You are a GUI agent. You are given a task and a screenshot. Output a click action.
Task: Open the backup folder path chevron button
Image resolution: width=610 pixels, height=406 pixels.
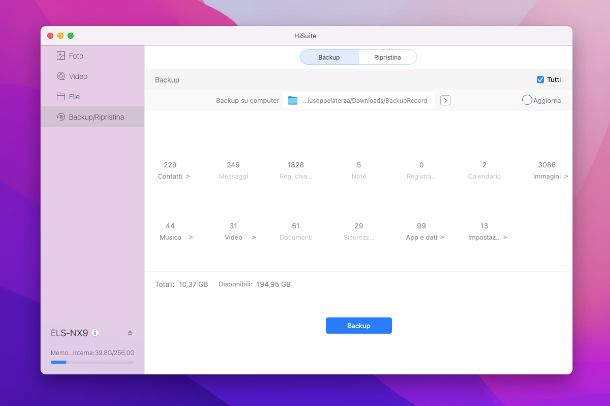(445, 100)
